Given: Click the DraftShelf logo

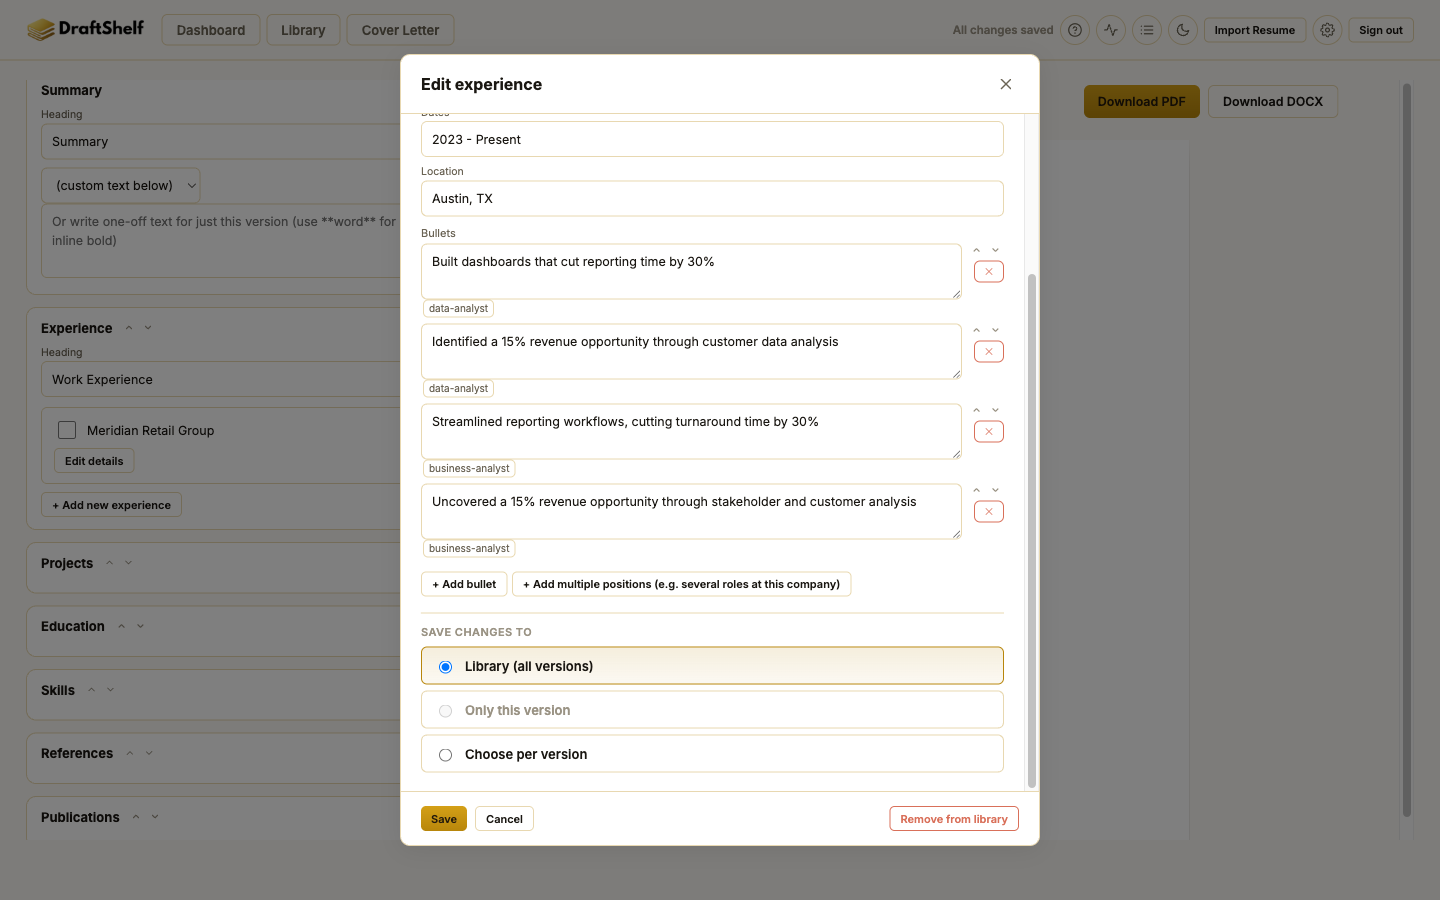Looking at the screenshot, I should [85, 29].
